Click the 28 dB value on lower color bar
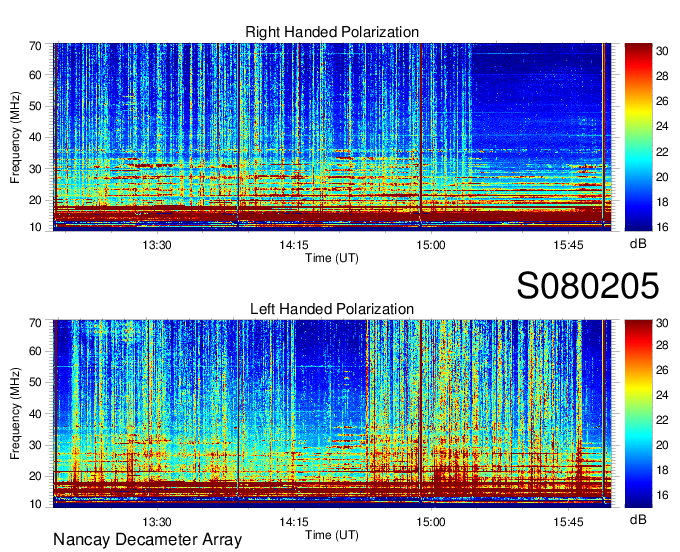The width and height of the screenshot is (680, 552). 662,345
